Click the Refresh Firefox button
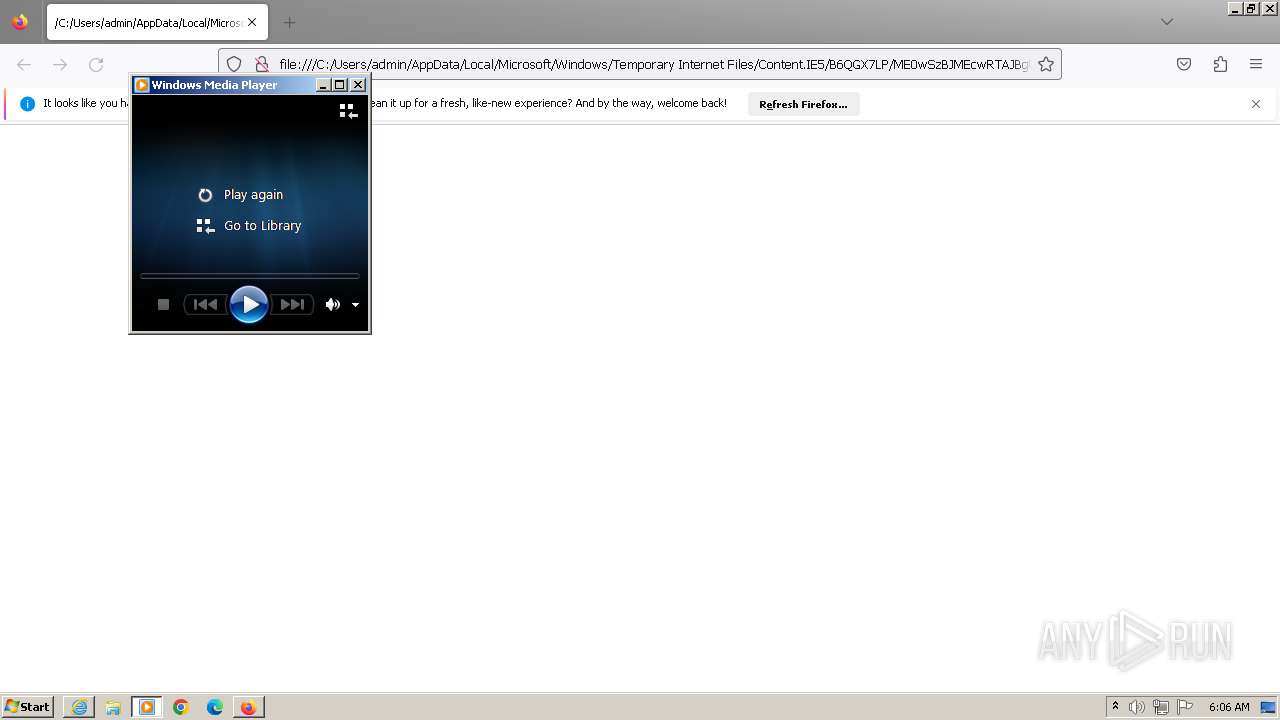 pyautogui.click(x=803, y=104)
